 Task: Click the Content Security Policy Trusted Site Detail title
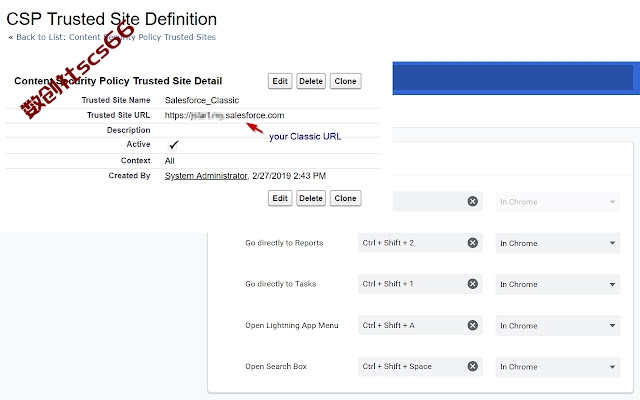coord(118,81)
